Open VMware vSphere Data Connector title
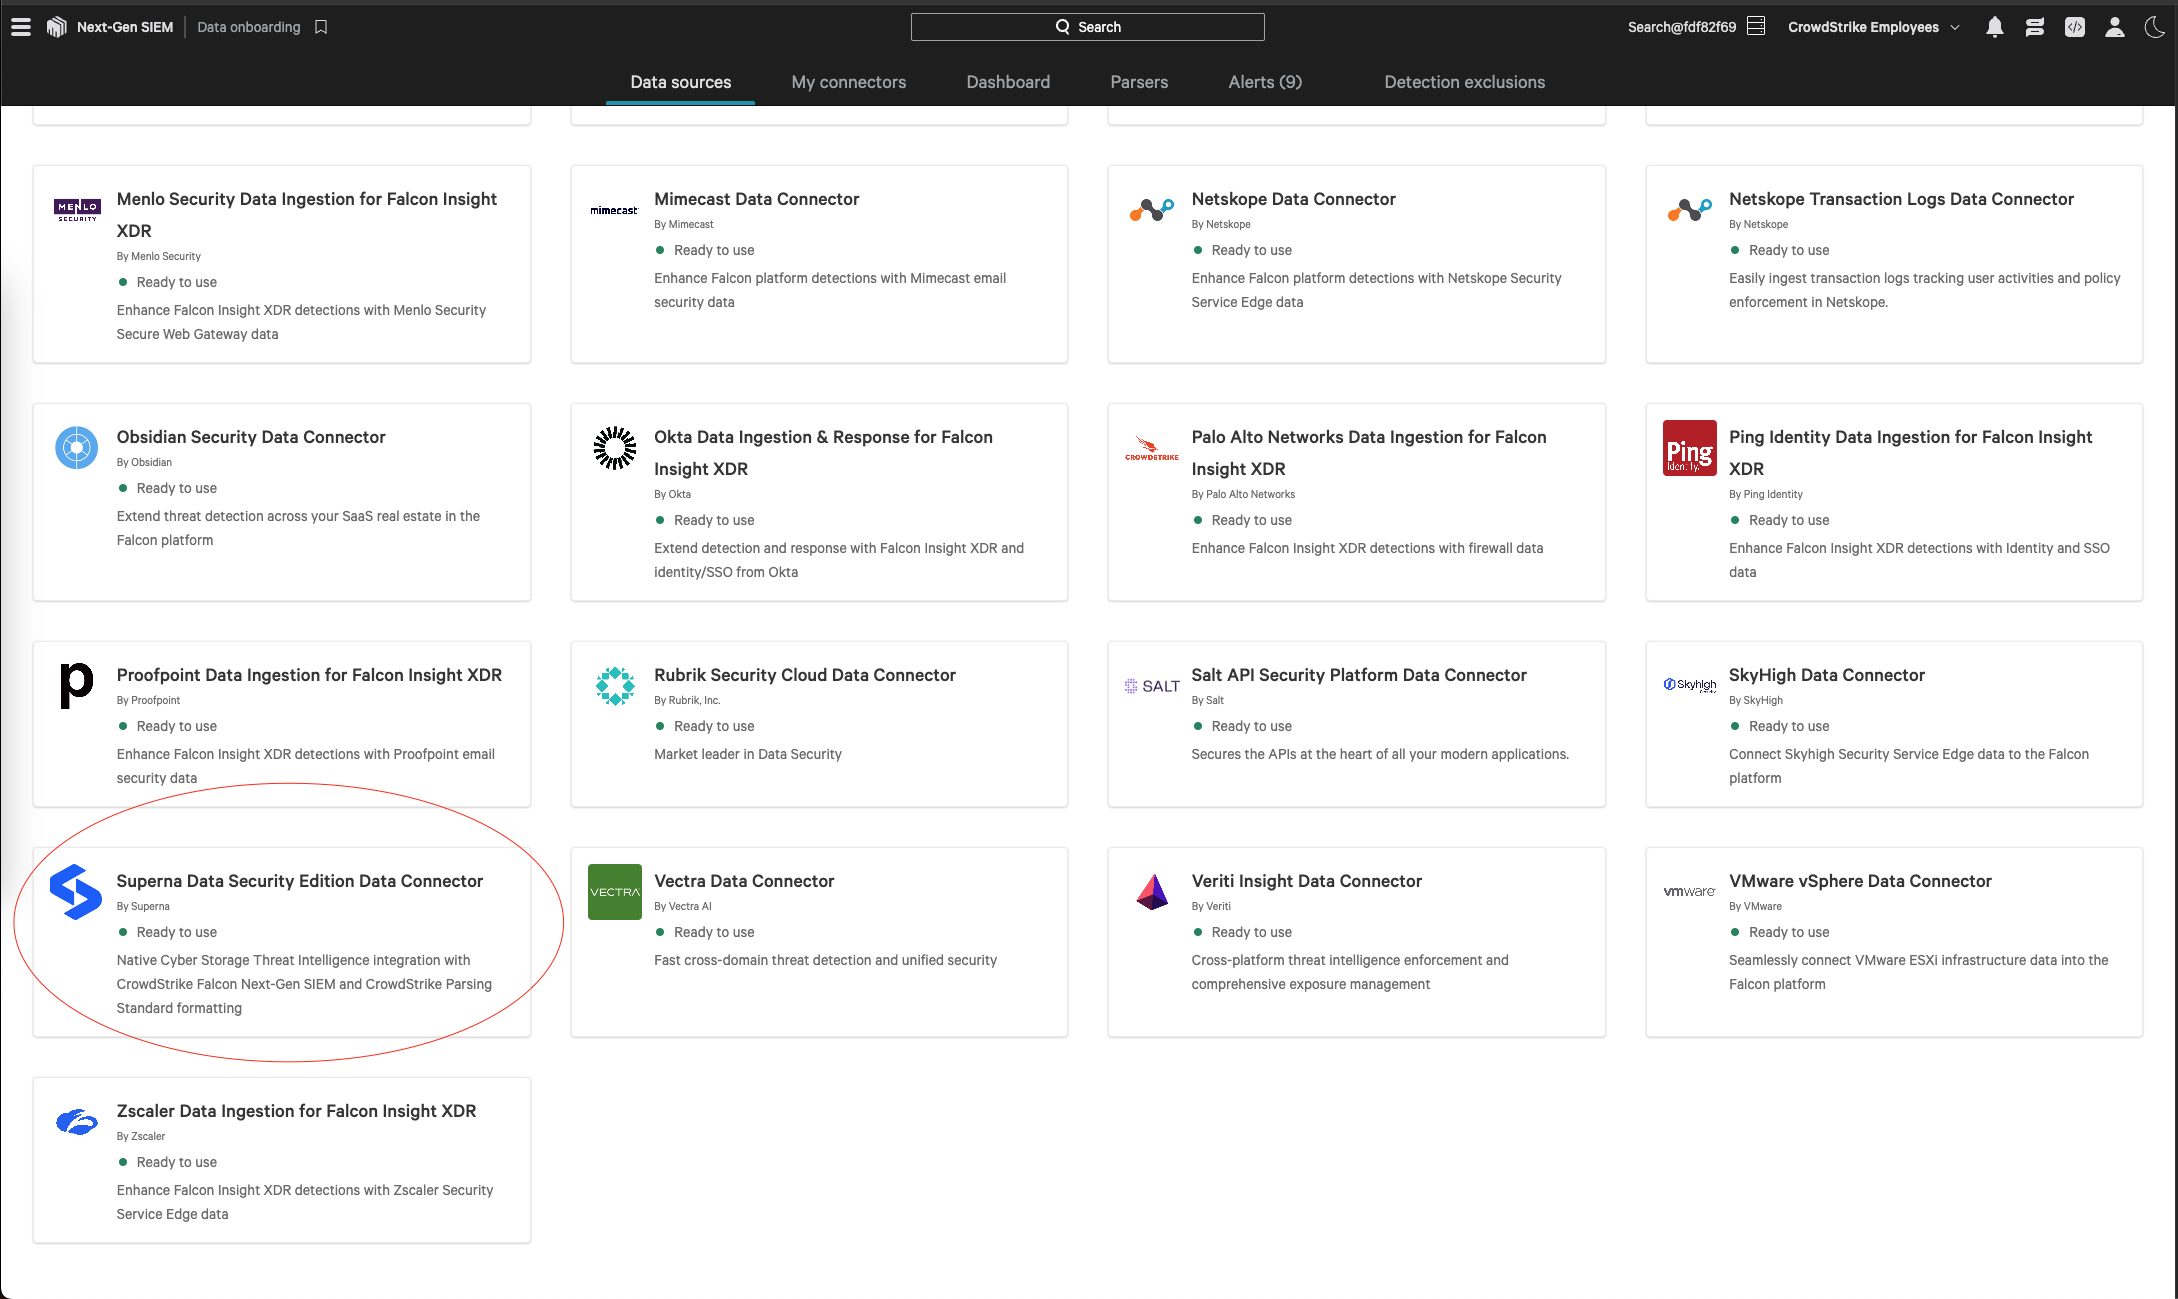Screen dimensions: 2178x1299 point(1860,881)
